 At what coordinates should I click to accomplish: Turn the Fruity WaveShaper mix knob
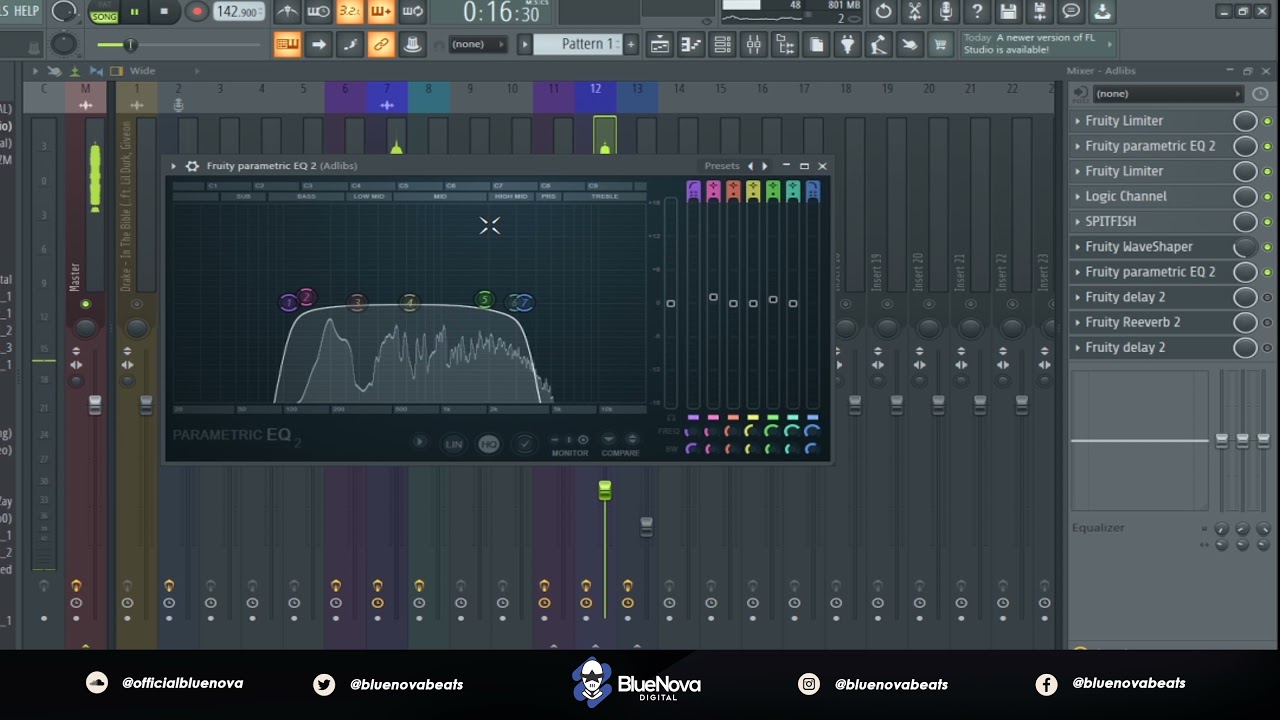click(x=1245, y=247)
